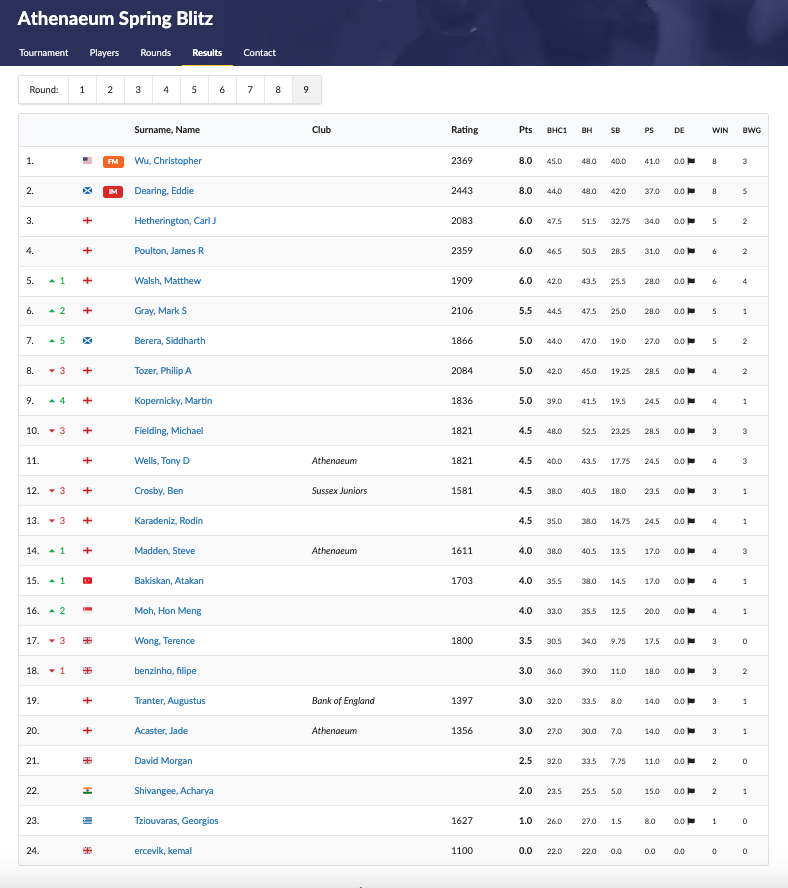Viewport: 788px width, 888px height.
Task: Click the DE flag icon in Wells, Tony D row
Action: pos(691,462)
